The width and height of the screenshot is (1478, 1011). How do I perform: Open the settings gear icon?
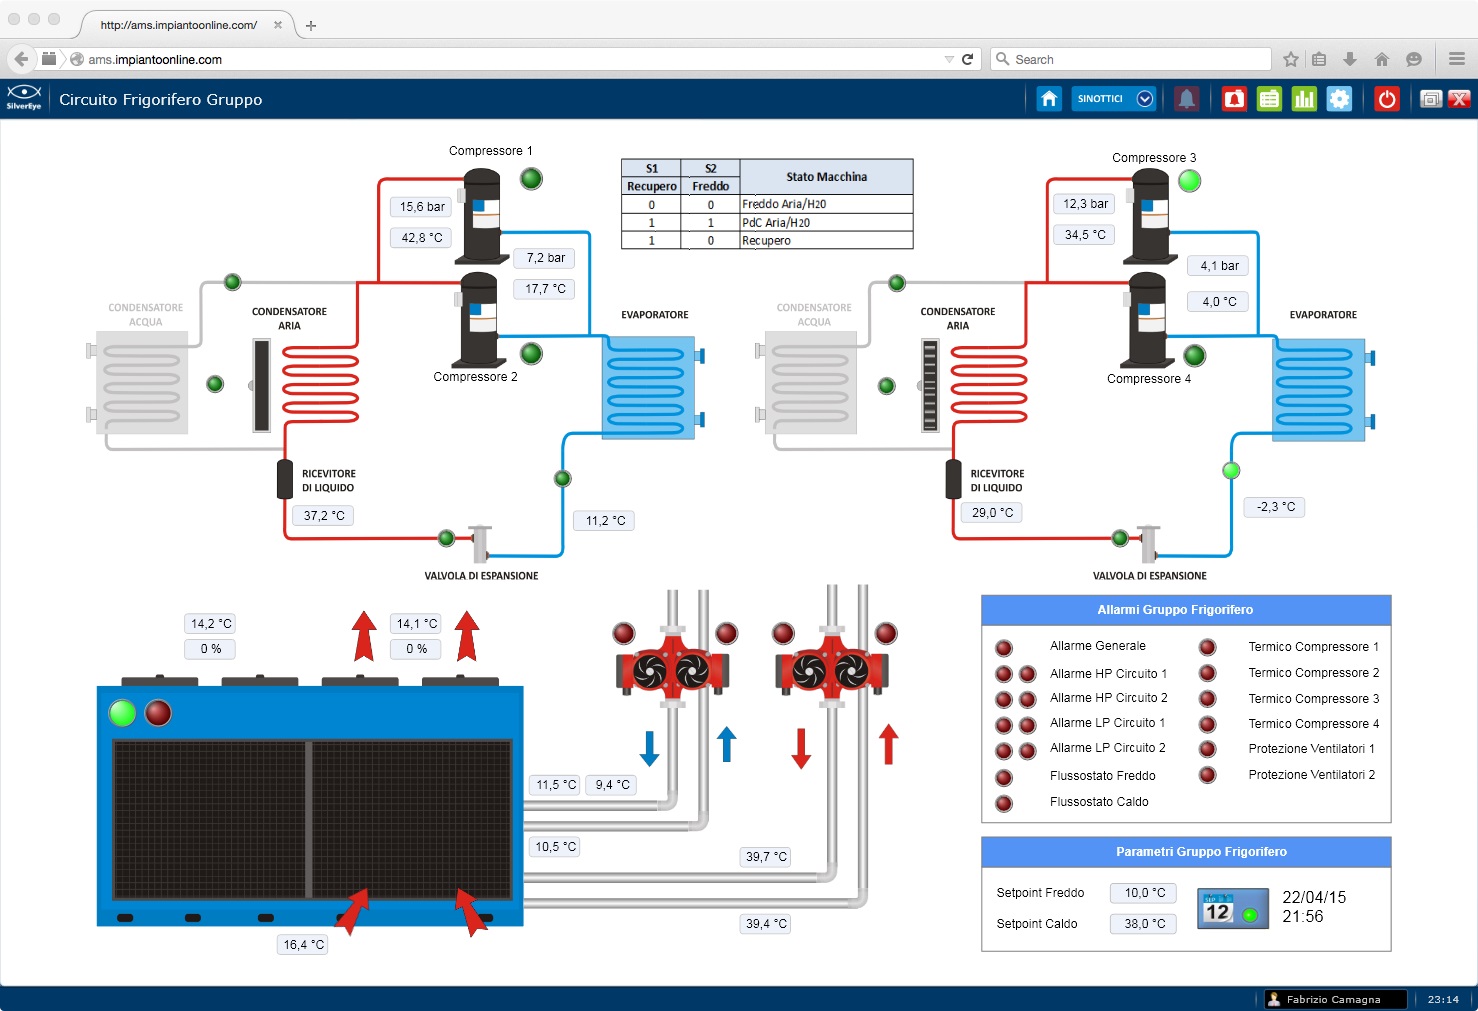1339,99
